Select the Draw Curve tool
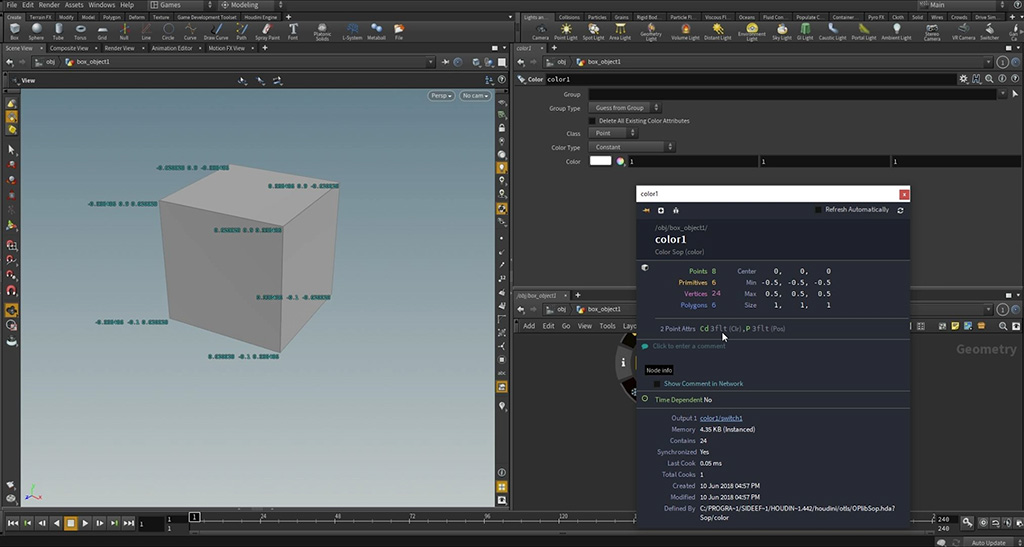 click(217, 30)
